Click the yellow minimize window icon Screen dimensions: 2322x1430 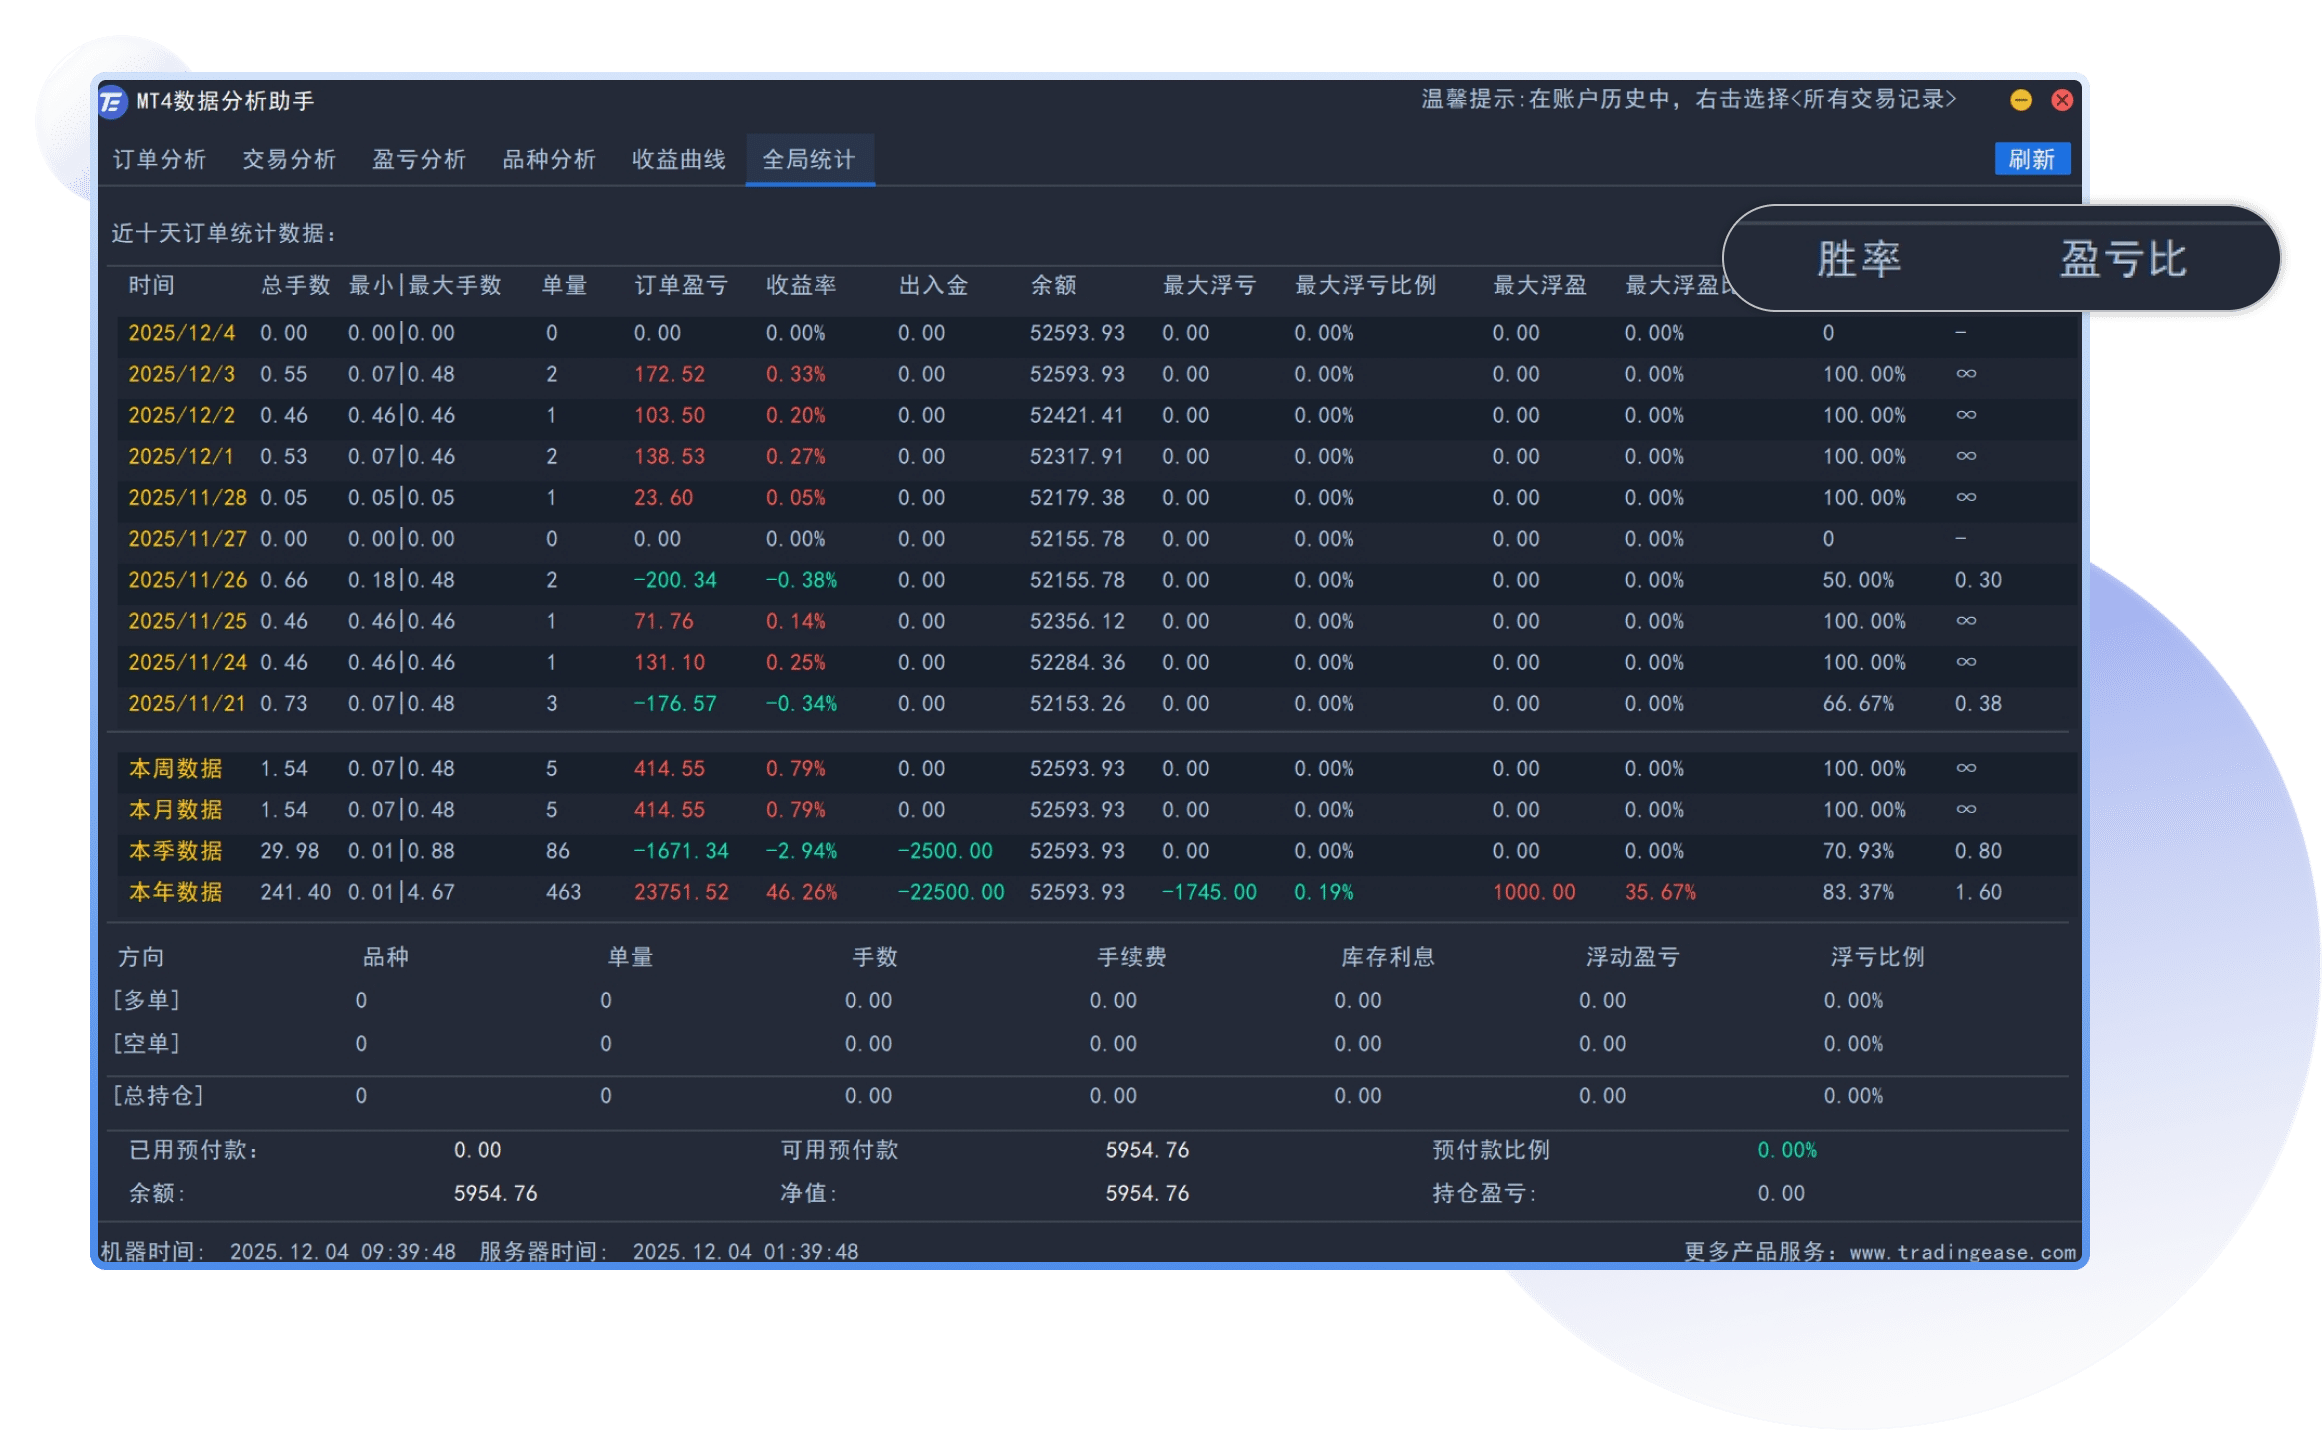coord(2020,100)
